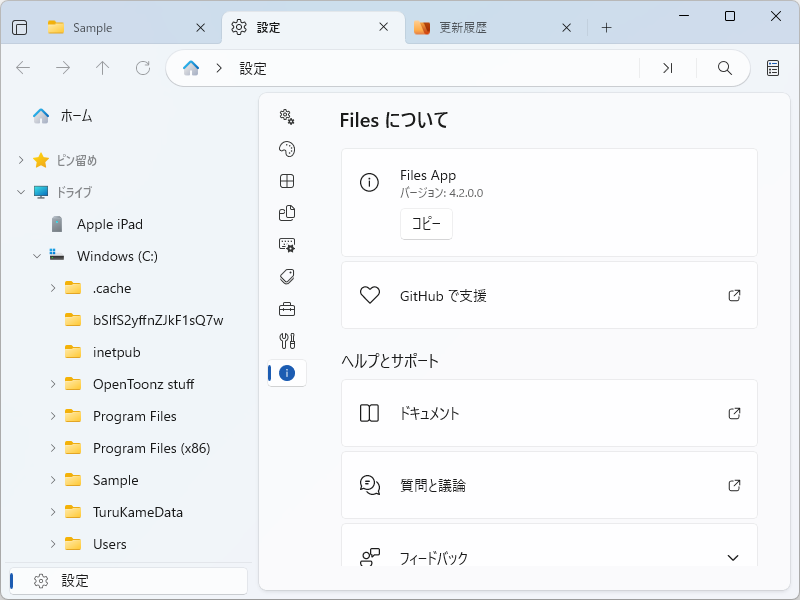Click the コピー button
Viewport: 800px width, 600px height.
(x=426, y=223)
